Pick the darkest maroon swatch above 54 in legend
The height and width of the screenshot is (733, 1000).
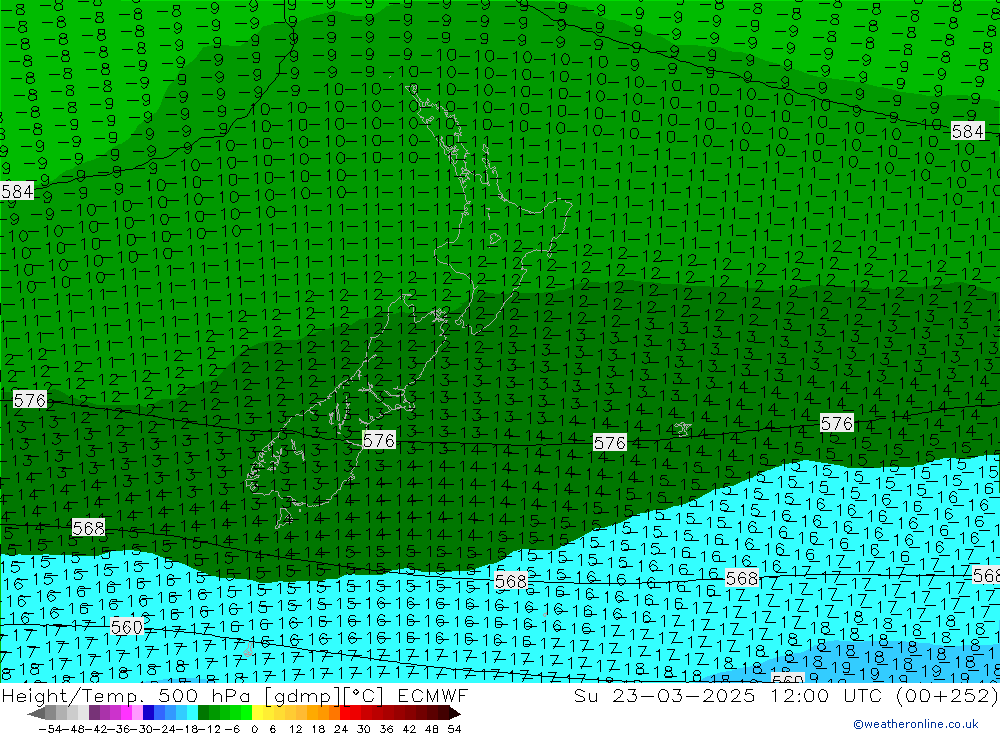point(443,713)
